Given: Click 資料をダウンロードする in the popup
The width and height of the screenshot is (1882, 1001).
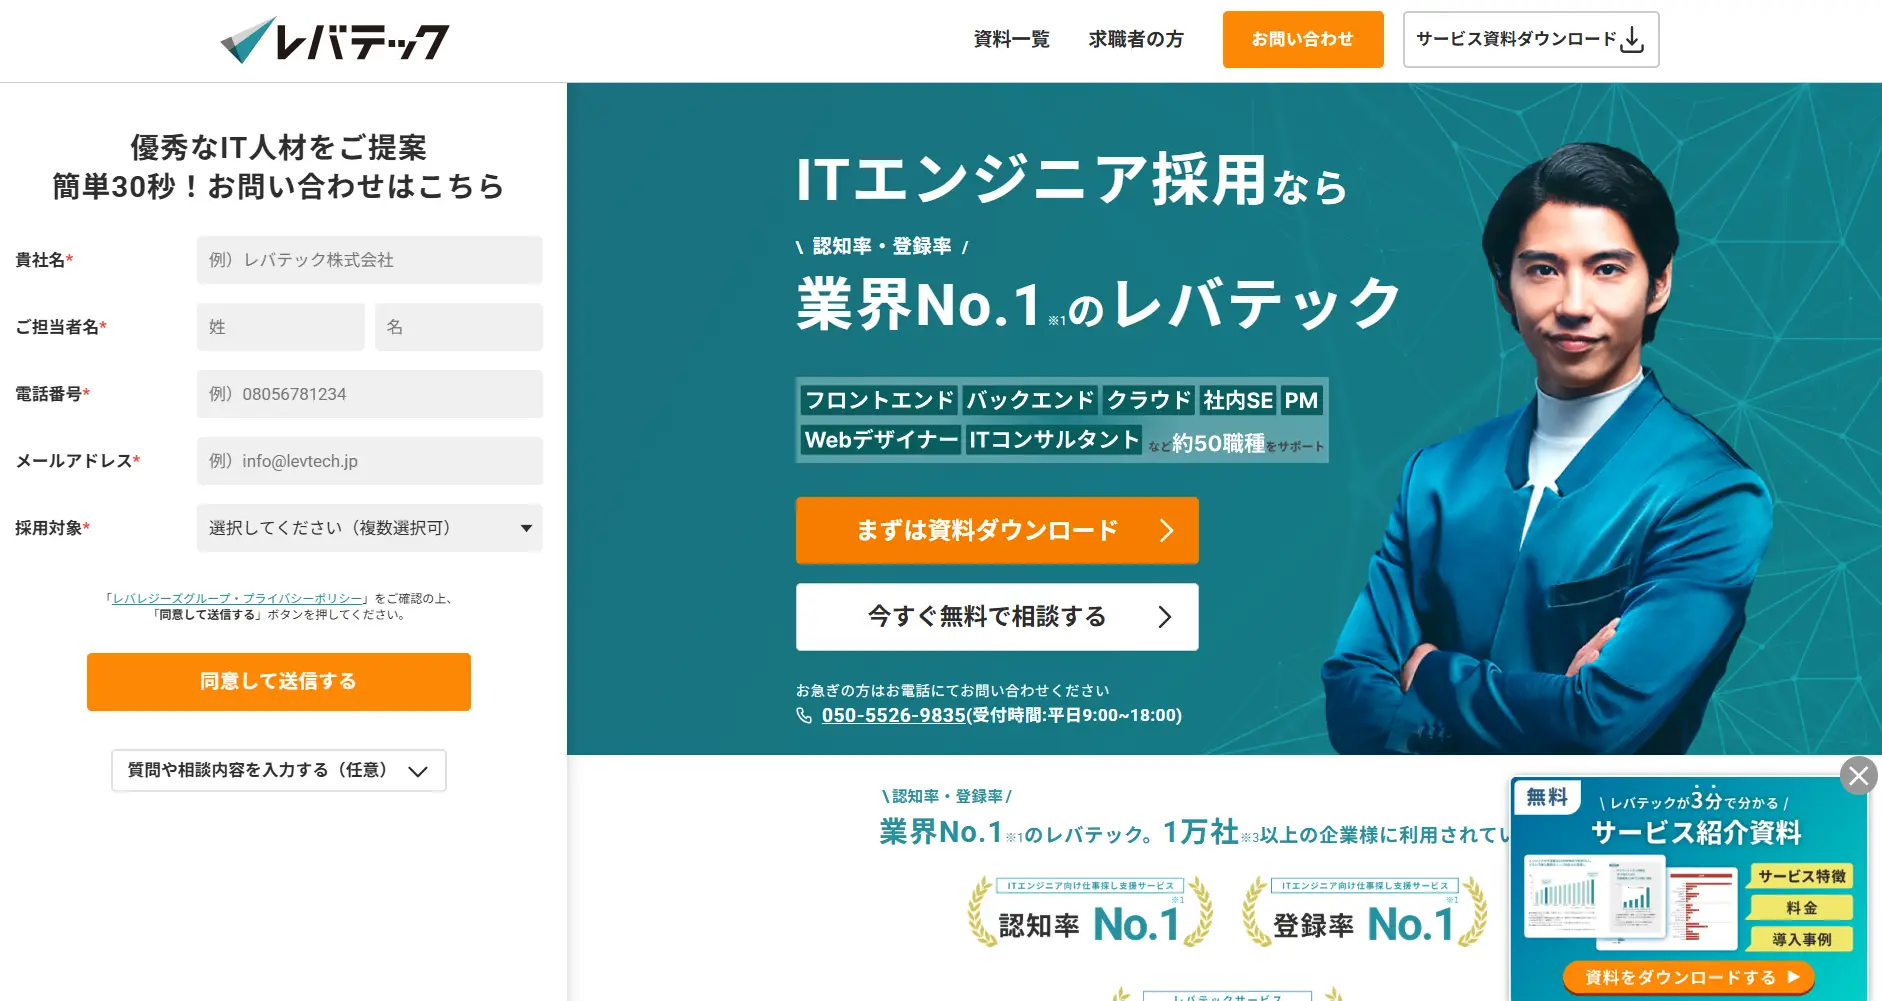Looking at the screenshot, I should (1689, 977).
